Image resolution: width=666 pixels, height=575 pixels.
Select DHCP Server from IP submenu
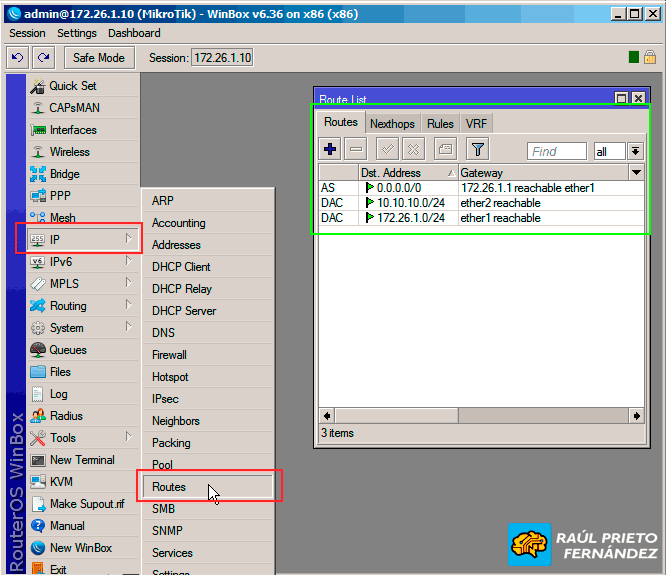(x=183, y=311)
